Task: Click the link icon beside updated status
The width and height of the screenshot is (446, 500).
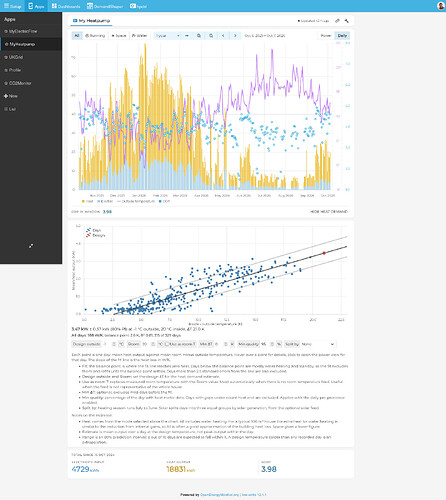Action: (x=337, y=21)
